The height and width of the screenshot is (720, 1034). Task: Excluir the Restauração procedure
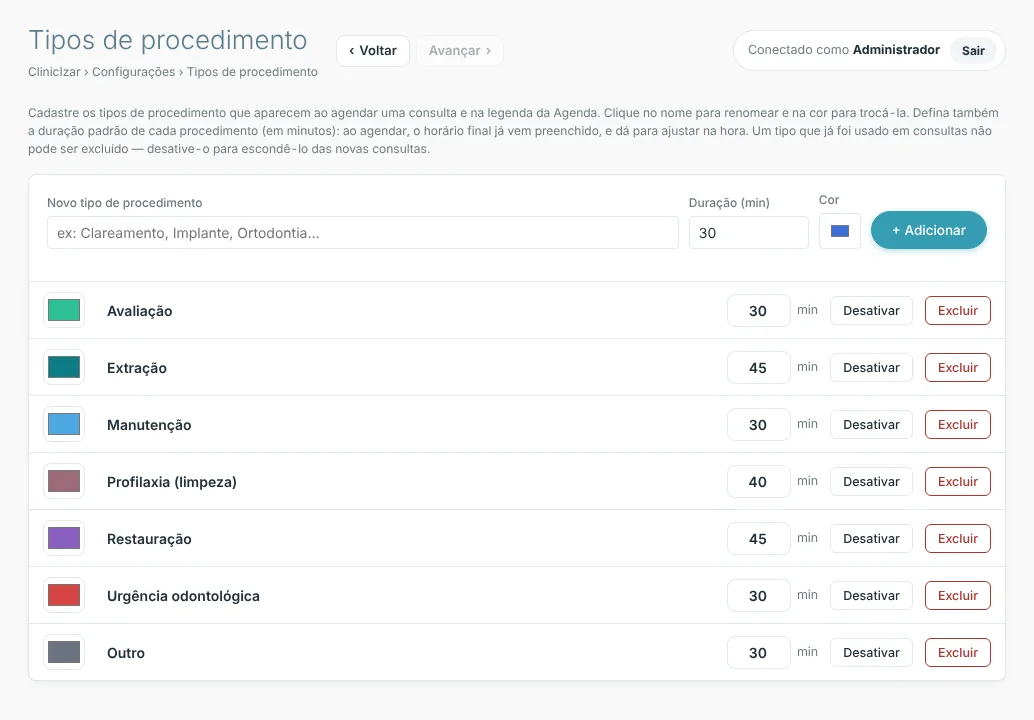pos(958,539)
